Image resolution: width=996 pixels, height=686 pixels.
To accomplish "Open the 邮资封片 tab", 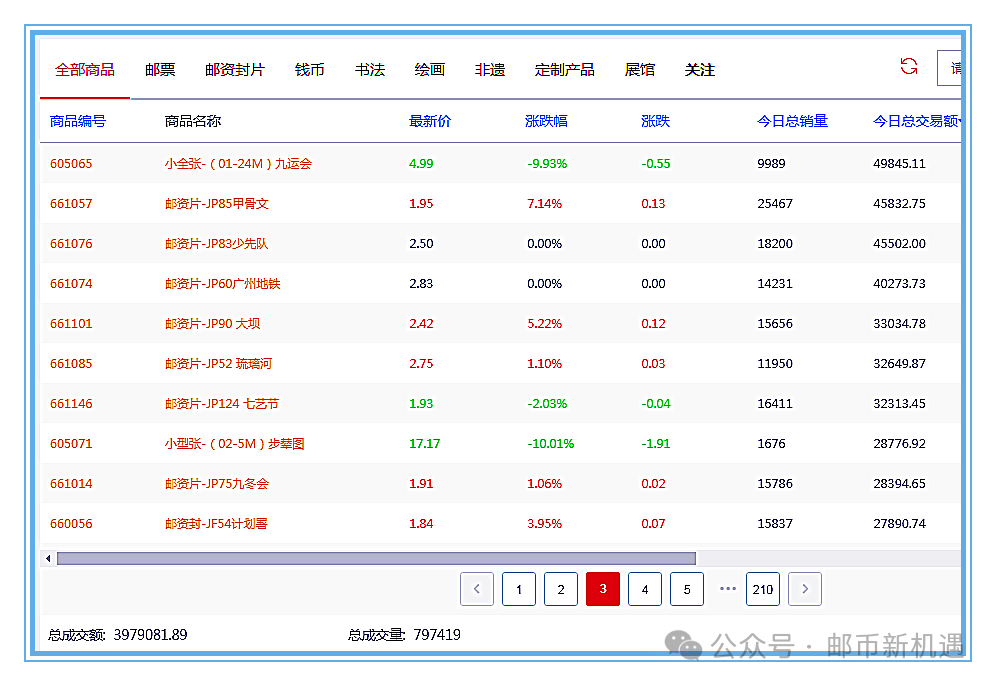I will click(x=235, y=70).
